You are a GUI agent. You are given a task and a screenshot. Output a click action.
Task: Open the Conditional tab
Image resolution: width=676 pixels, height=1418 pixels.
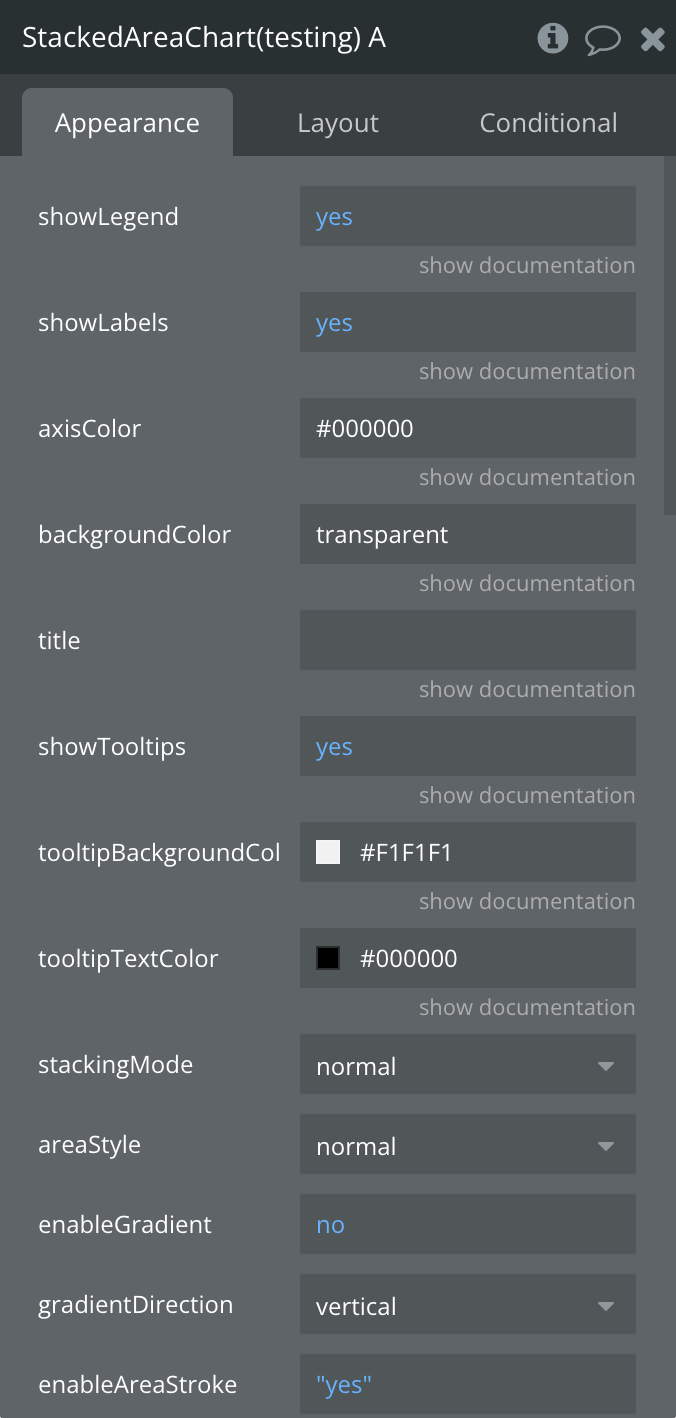coord(548,123)
